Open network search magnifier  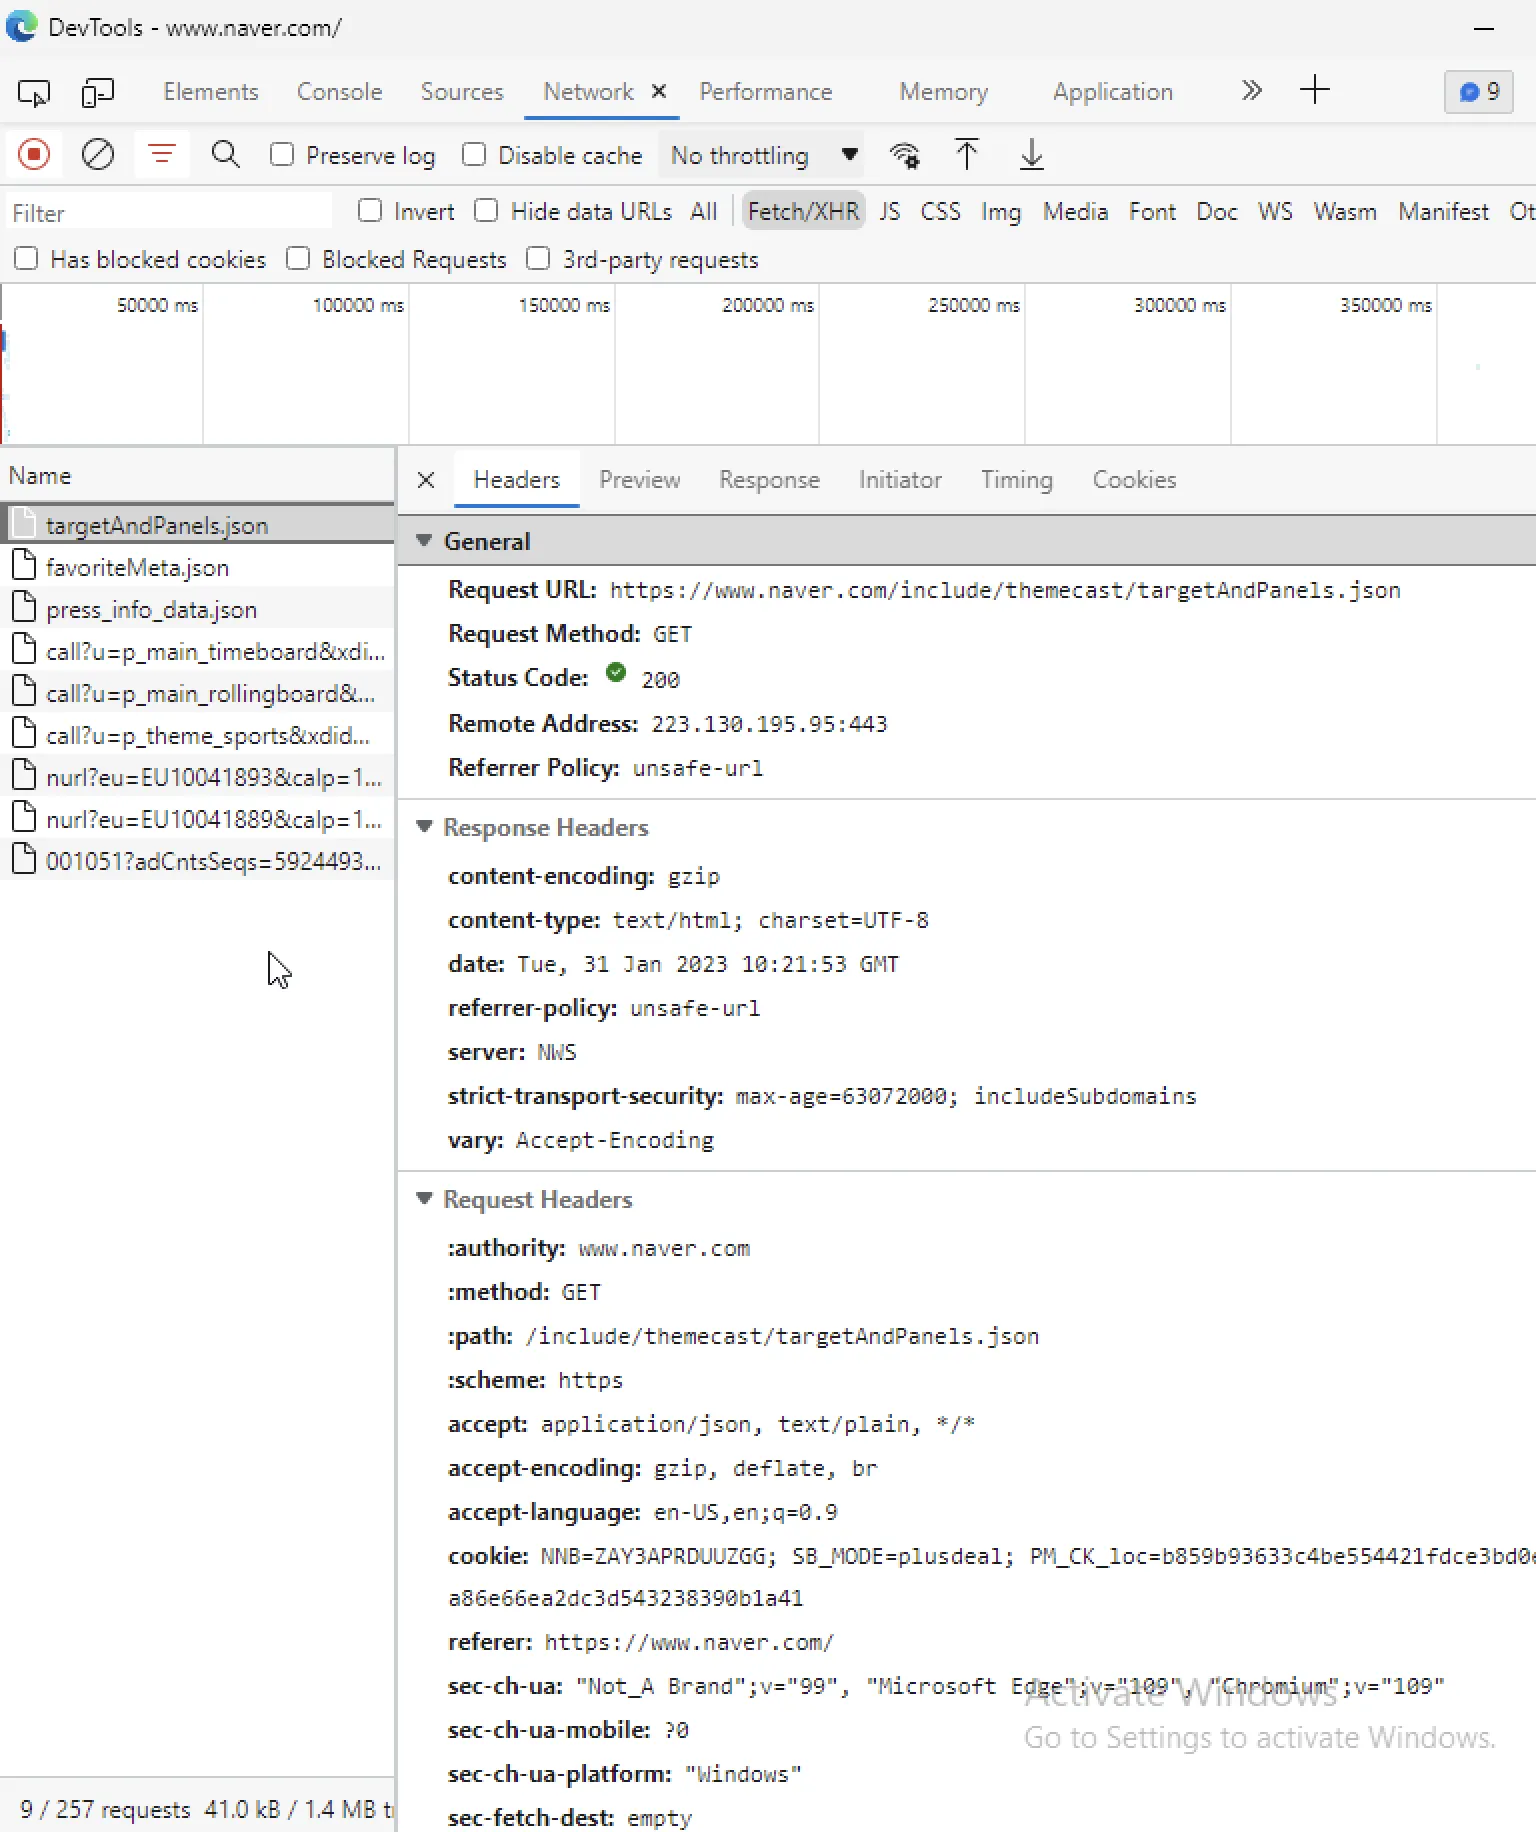(x=226, y=155)
